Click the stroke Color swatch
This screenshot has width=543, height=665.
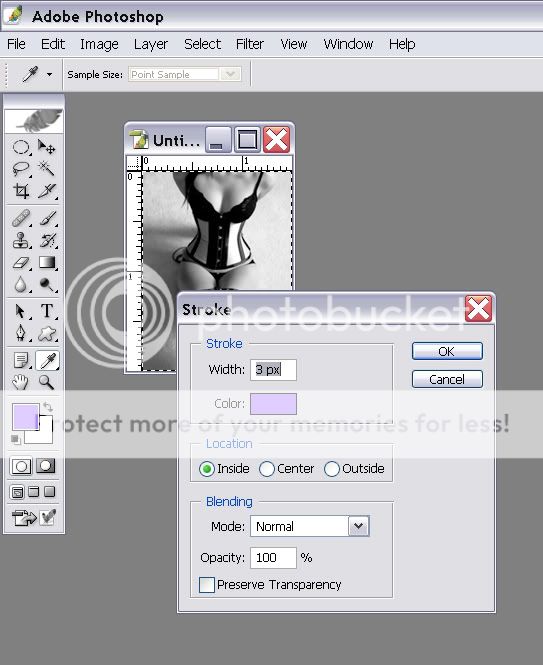pyautogui.click(x=273, y=404)
